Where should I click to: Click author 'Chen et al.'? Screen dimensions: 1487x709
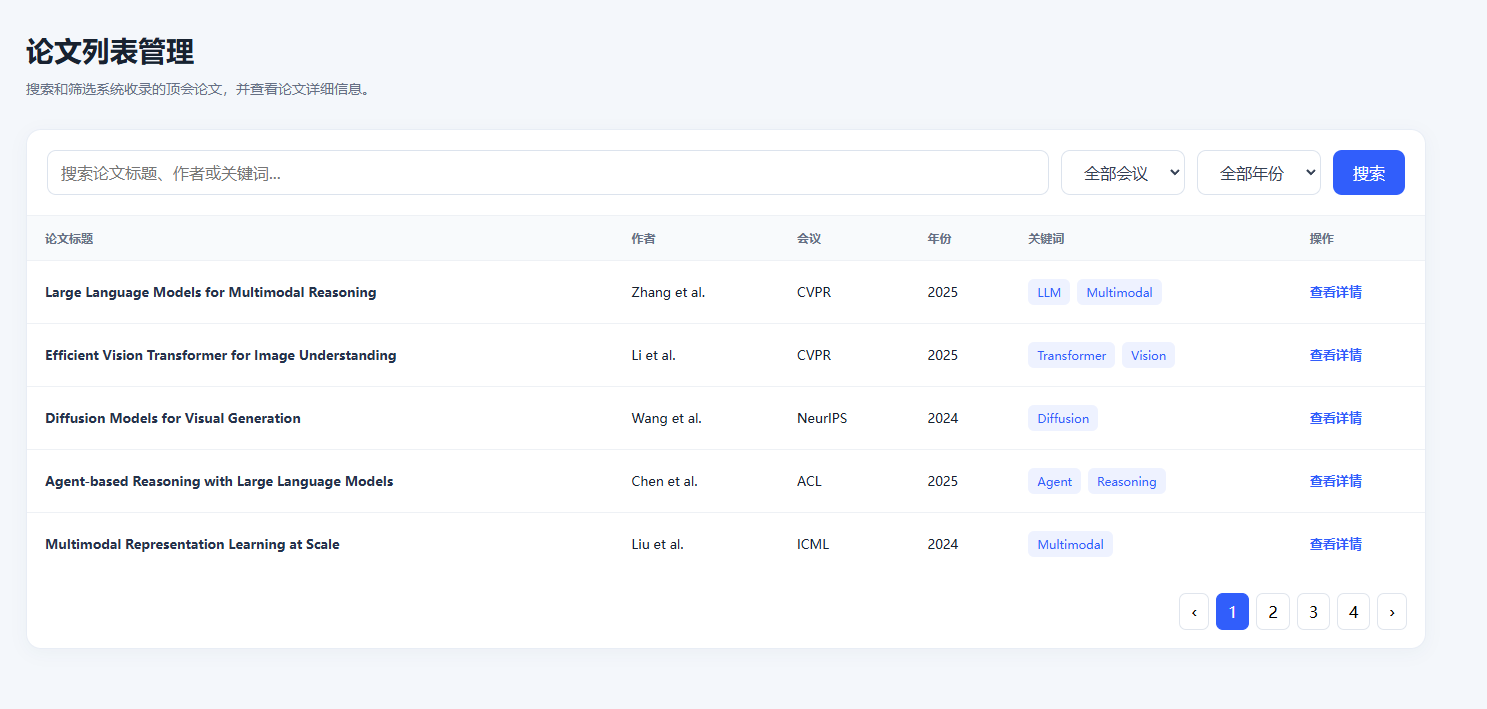pos(664,481)
